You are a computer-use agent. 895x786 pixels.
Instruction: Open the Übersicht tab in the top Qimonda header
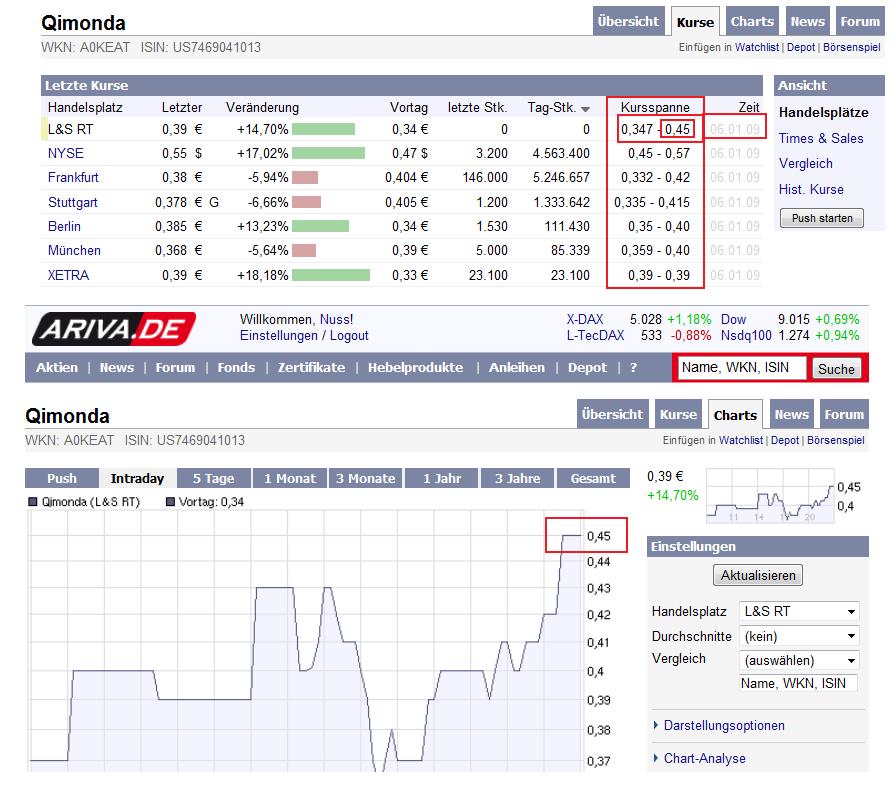click(x=628, y=21)
